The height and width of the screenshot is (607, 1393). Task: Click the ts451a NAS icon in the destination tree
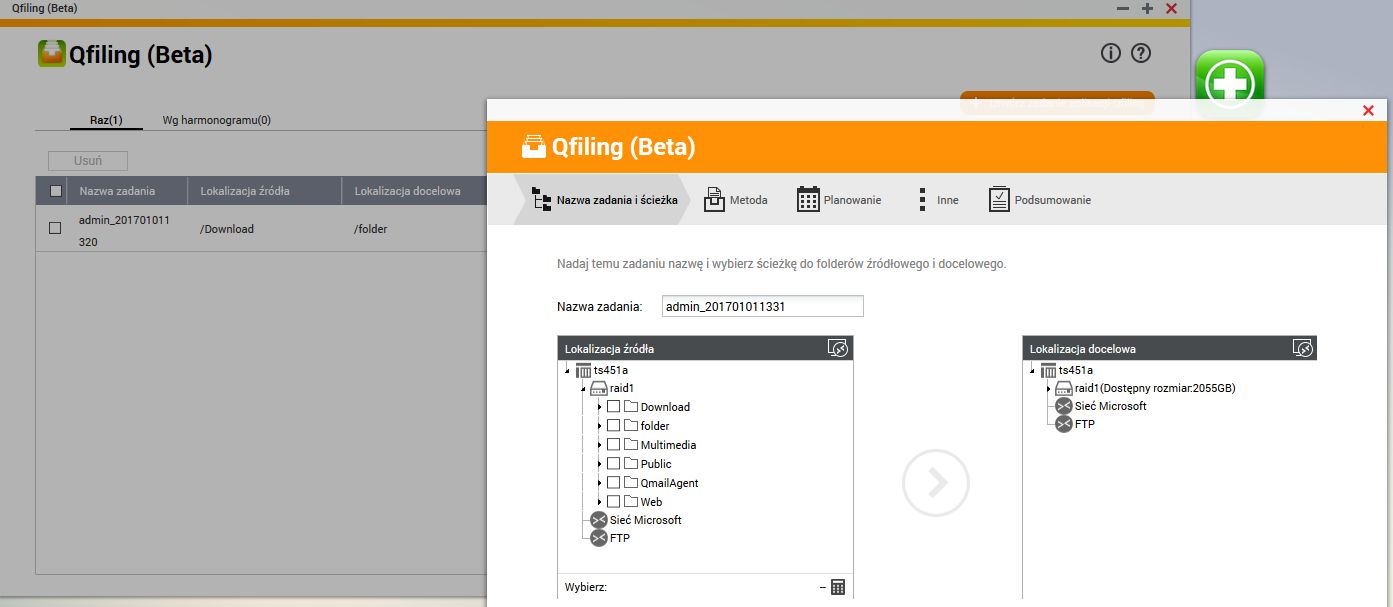tap(1048, 370)
